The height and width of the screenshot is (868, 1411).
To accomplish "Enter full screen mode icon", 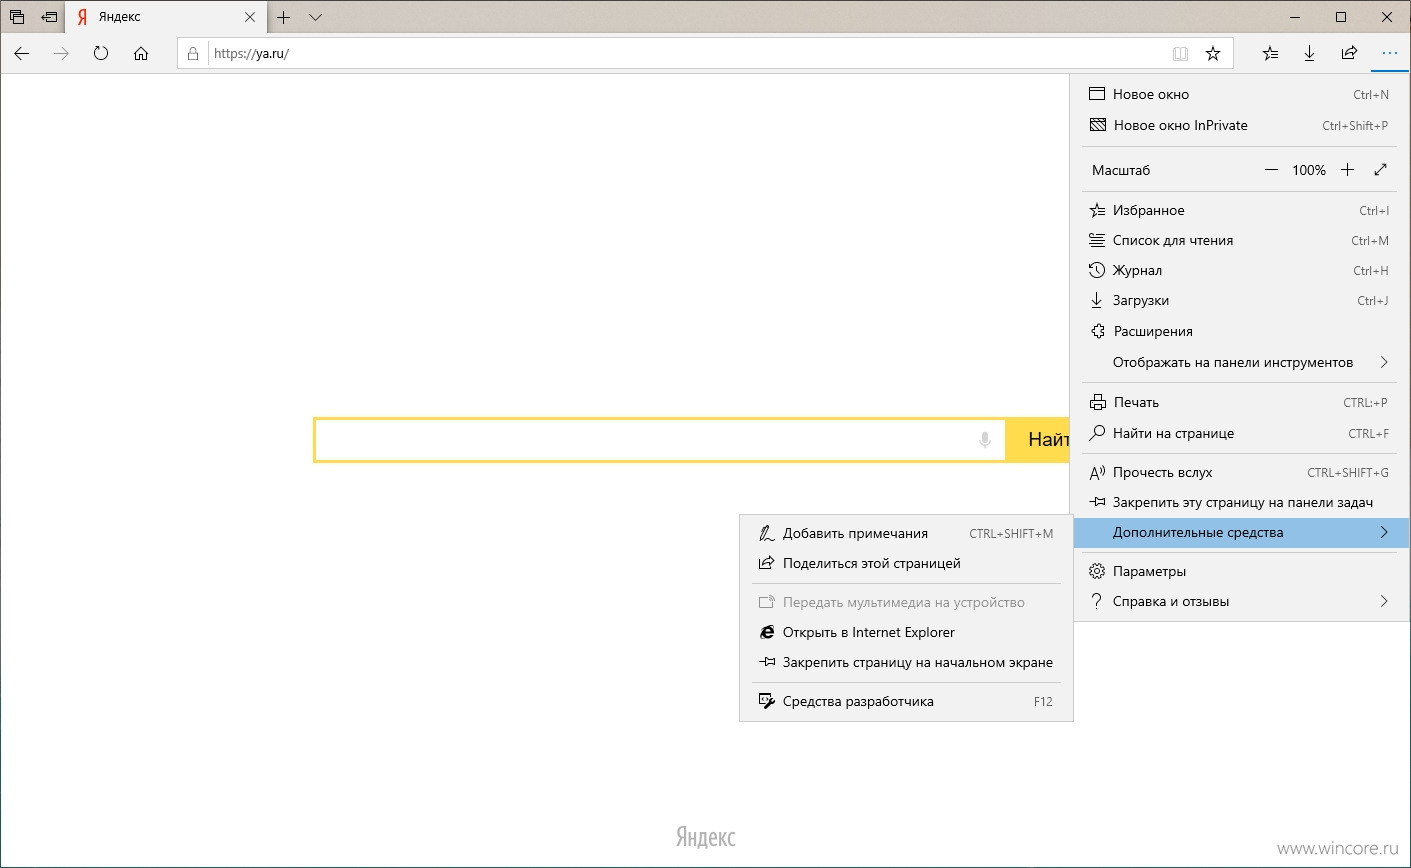I will click(1381, 170).
